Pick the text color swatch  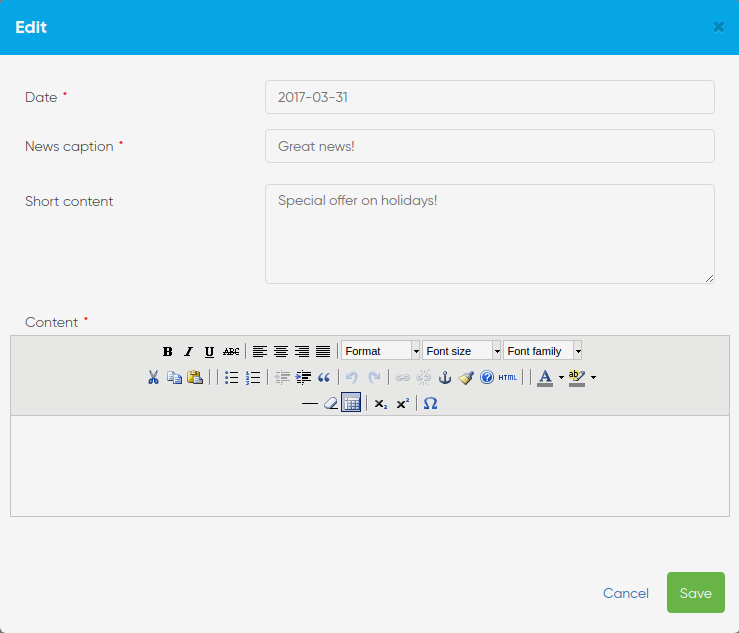[x=544, y=377]
